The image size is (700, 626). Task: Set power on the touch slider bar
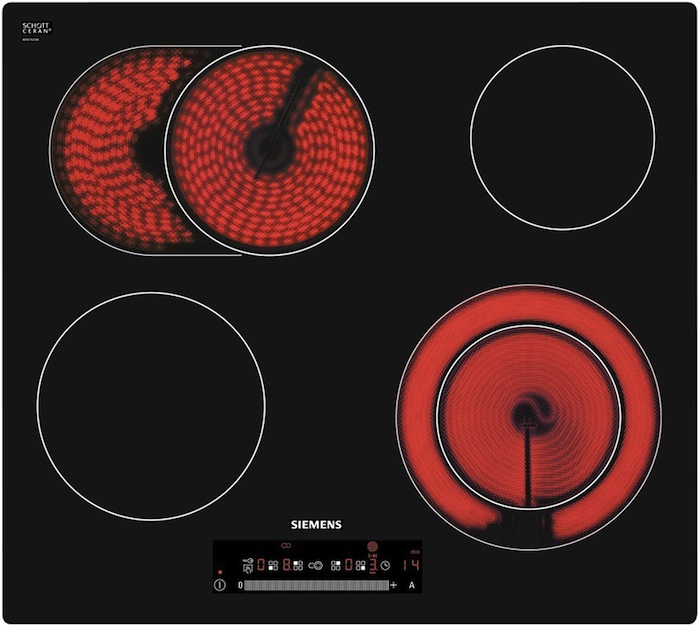(315, 585)
